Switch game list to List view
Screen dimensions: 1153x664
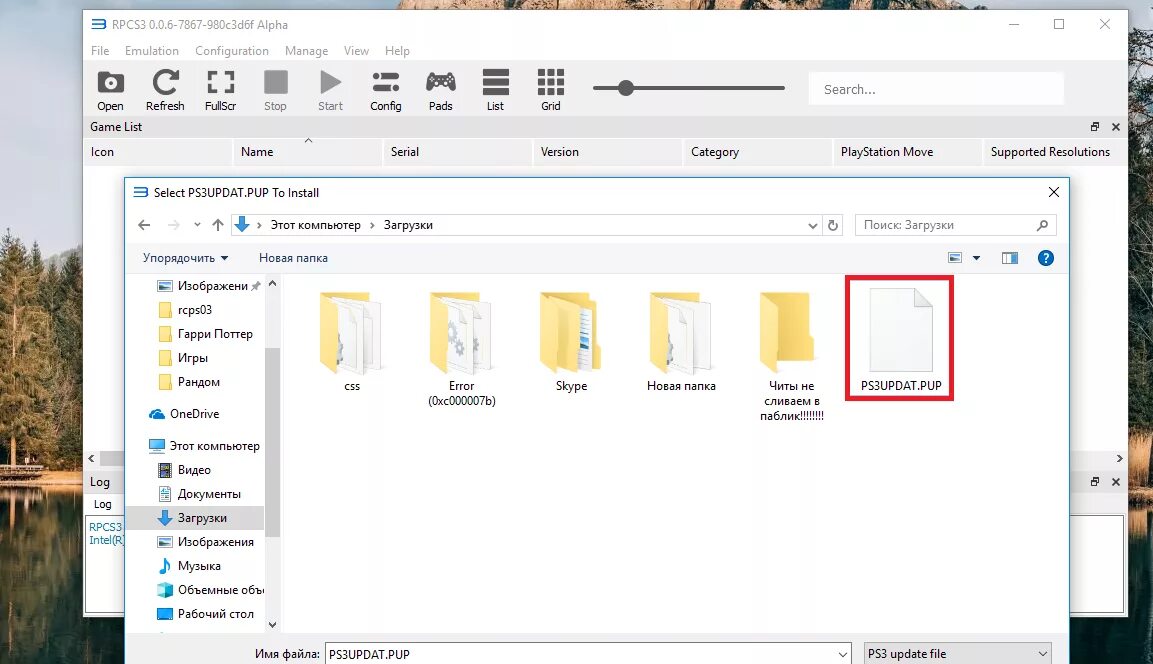point(496,90)
